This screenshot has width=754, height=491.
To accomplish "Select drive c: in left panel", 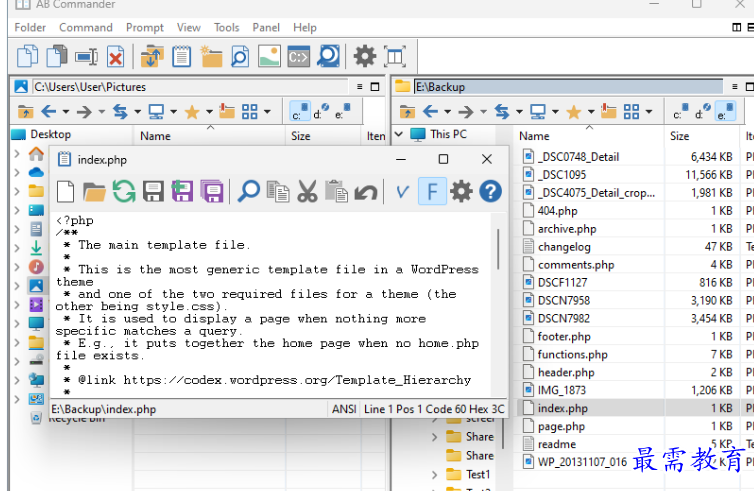I will pyautogui.click(x=300, y=112).
